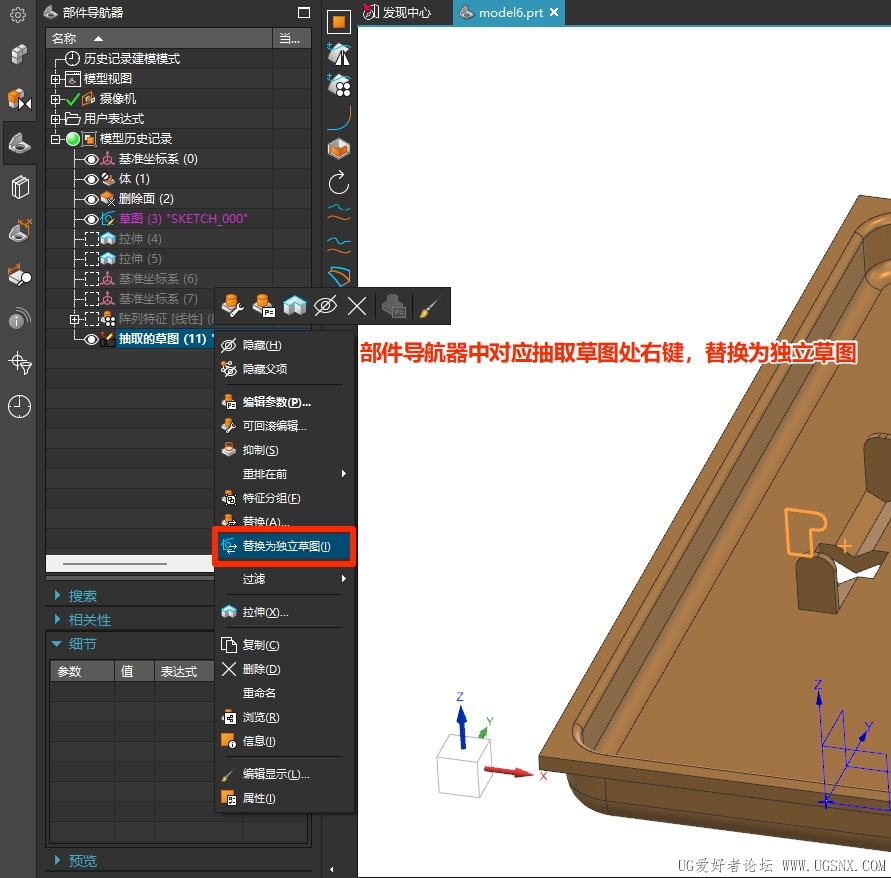This screenshot has width=891, height=878.
Task: Click the edit display brush icon in popup toolbar
Action: pyautogui.click(x=429, y=306)
